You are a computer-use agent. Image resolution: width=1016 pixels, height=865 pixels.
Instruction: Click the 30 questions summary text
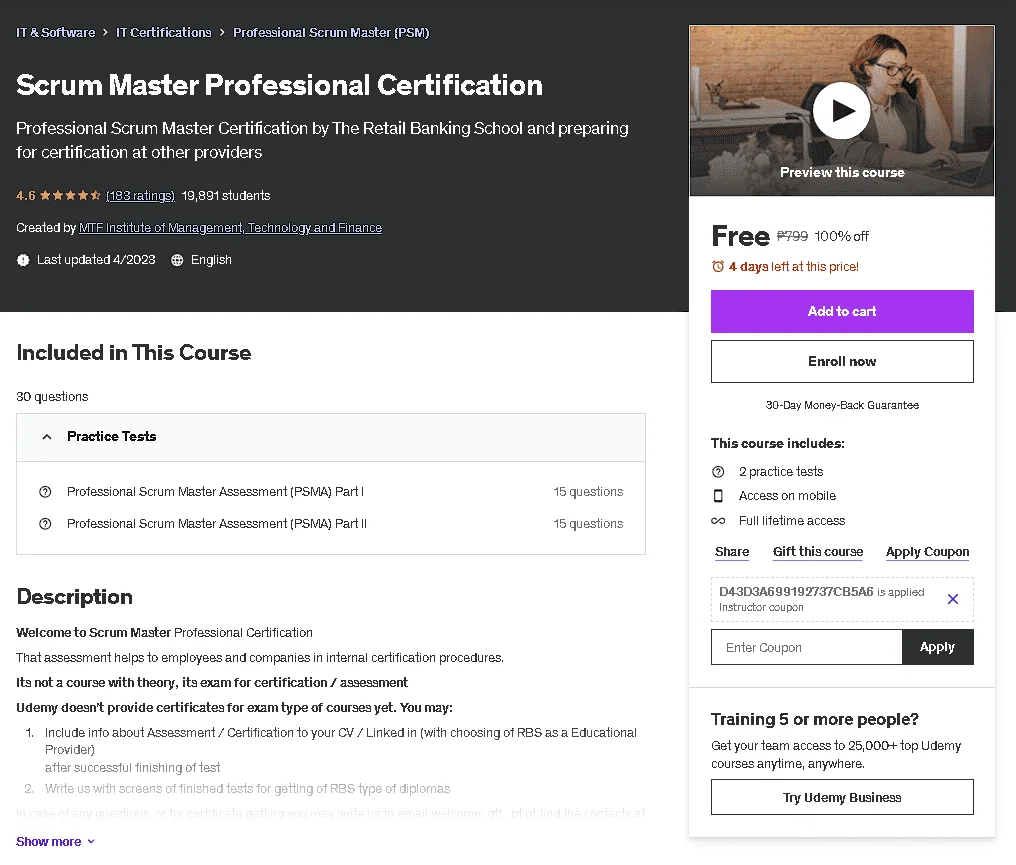coord(52,397)
